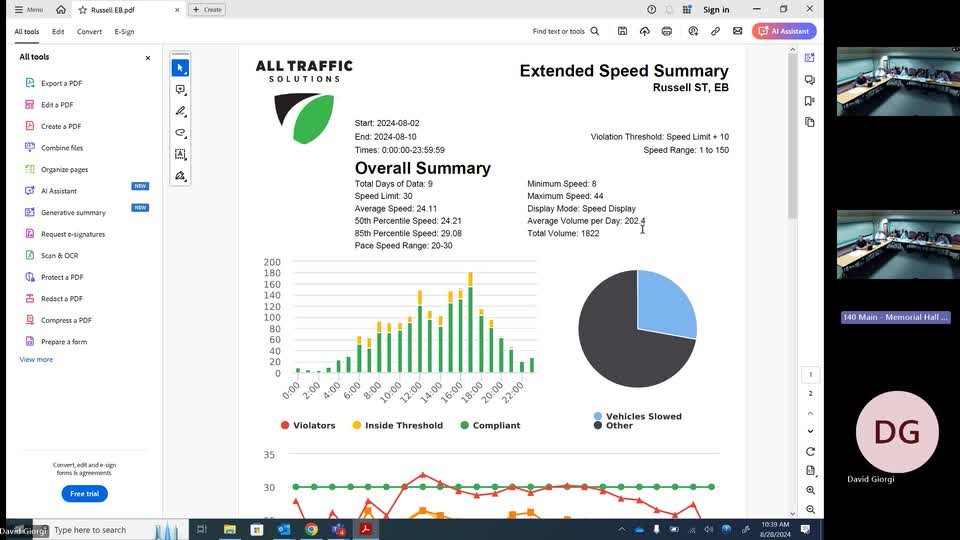The image size is (960, 540).
Task: Go to the Home icon
Action: click(x=61, y=10)
